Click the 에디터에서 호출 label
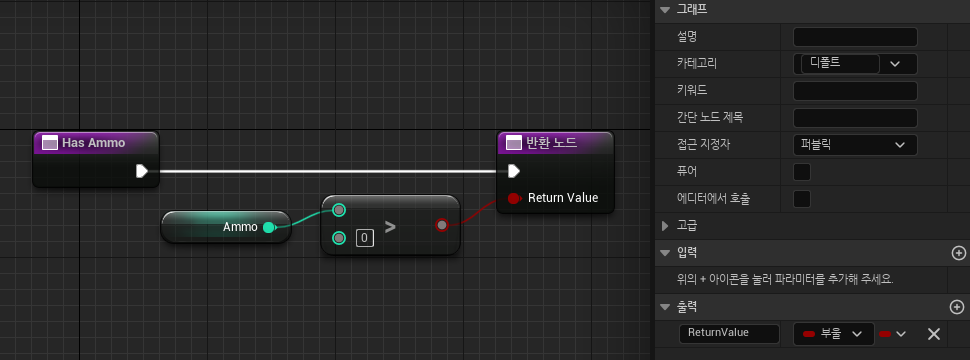This screenshot has width=970, height=360. tap(714, 199)
